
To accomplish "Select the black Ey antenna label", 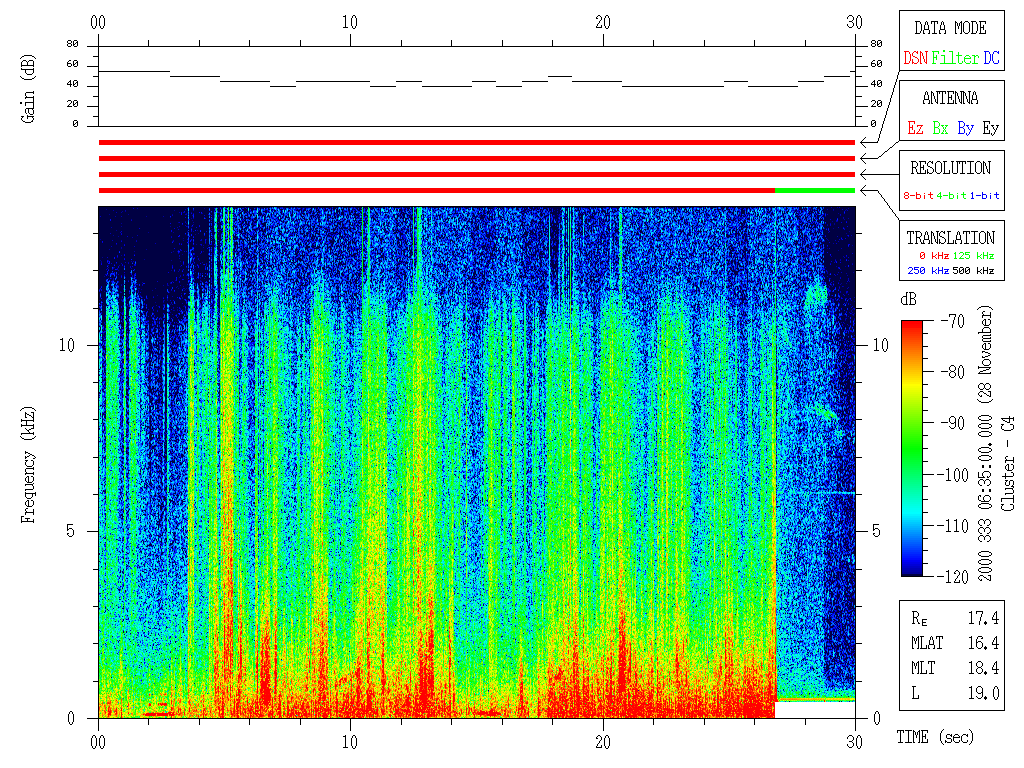I will pos(990,128).
